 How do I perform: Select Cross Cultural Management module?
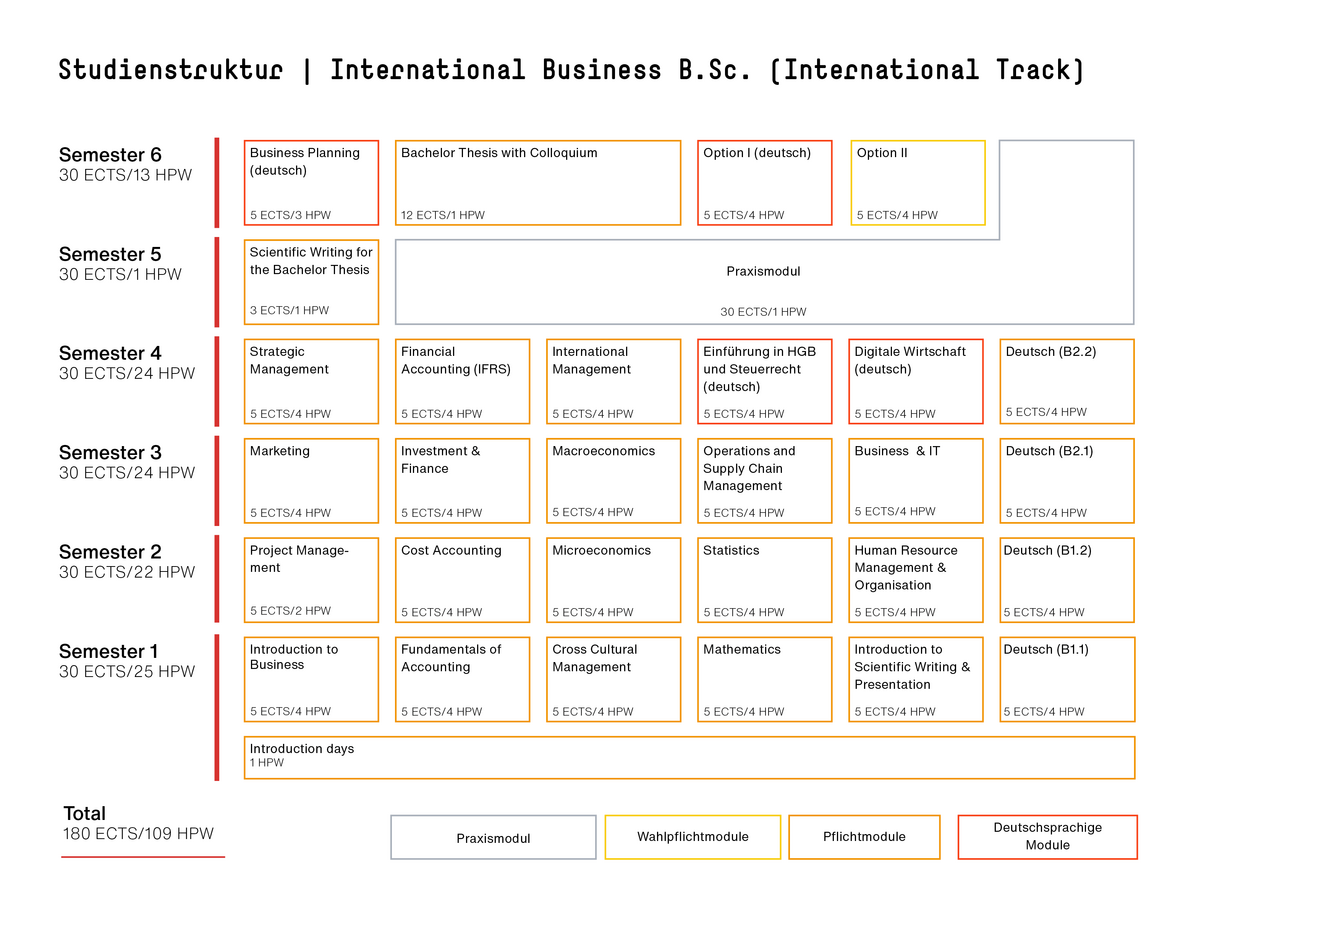(613, 679)
